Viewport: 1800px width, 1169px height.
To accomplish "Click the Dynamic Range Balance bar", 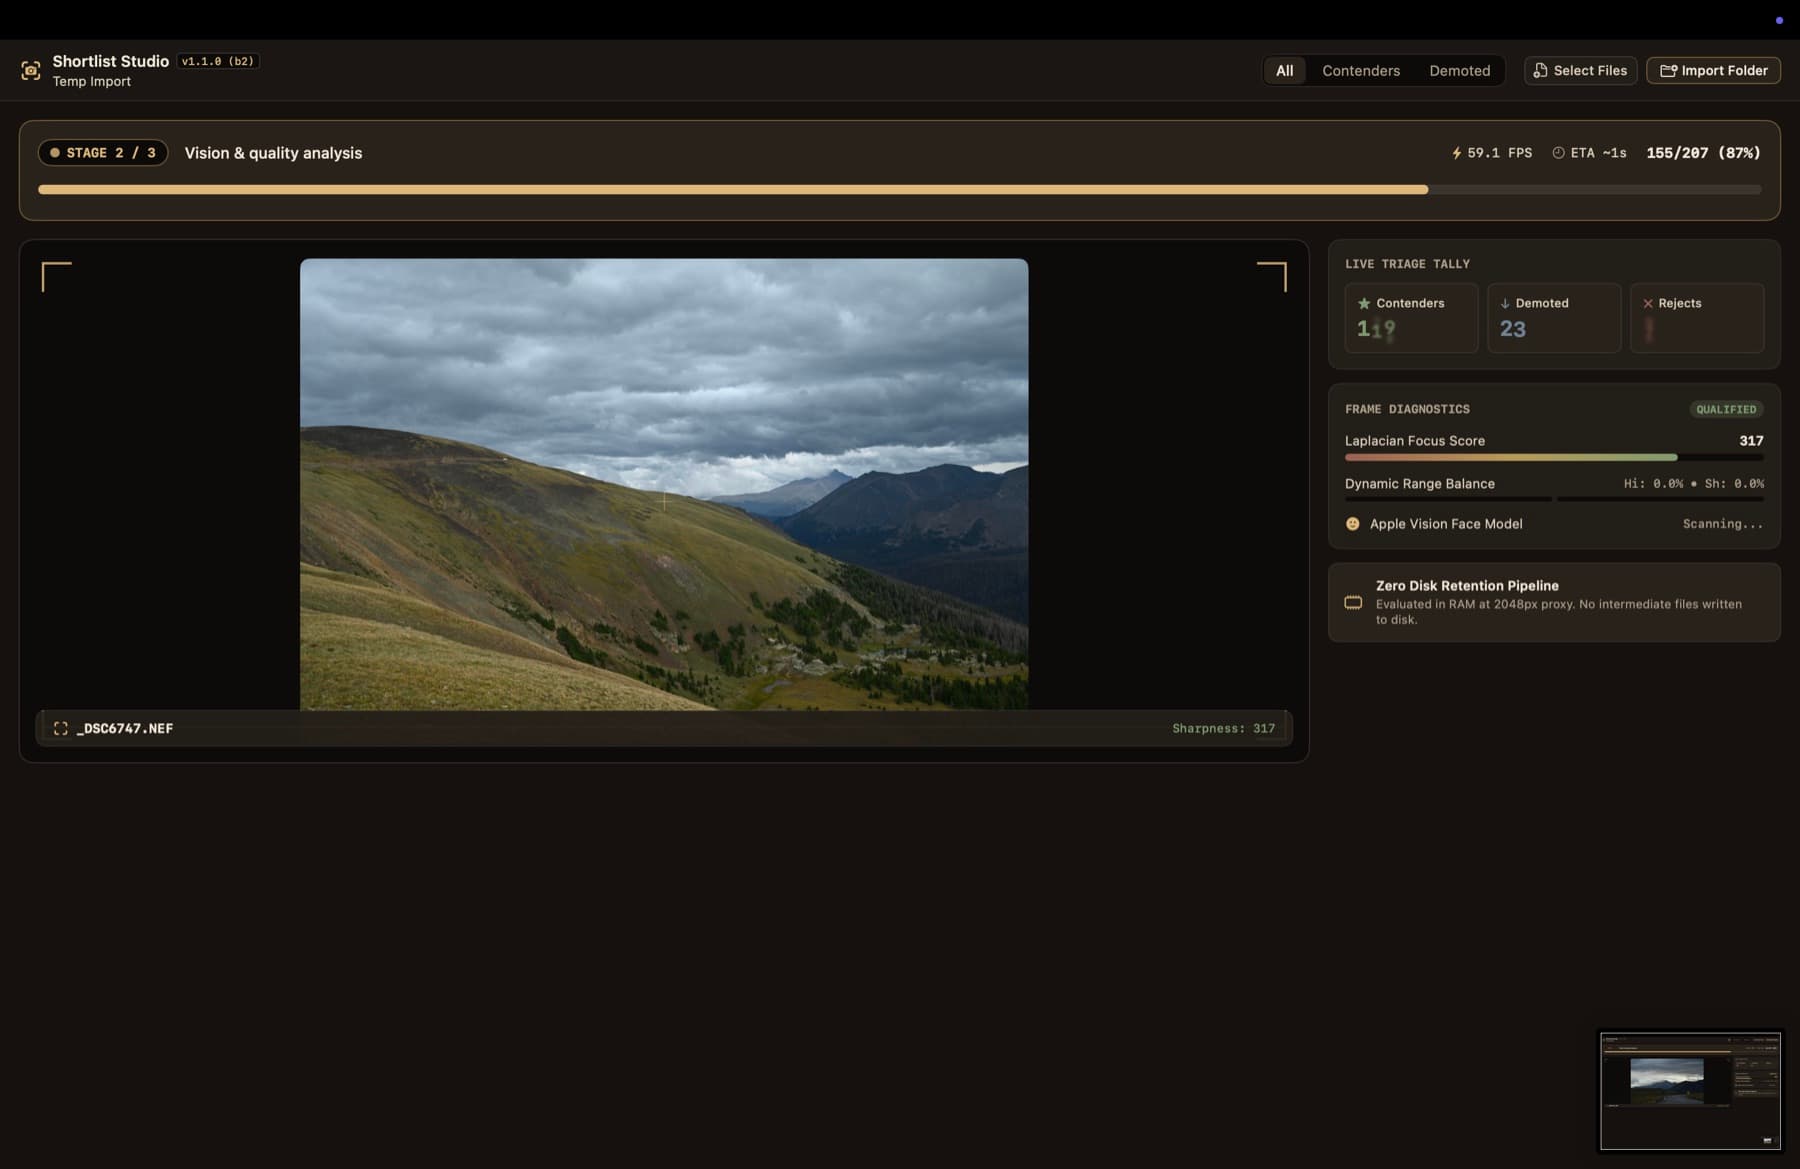I will coord(1554,498).
